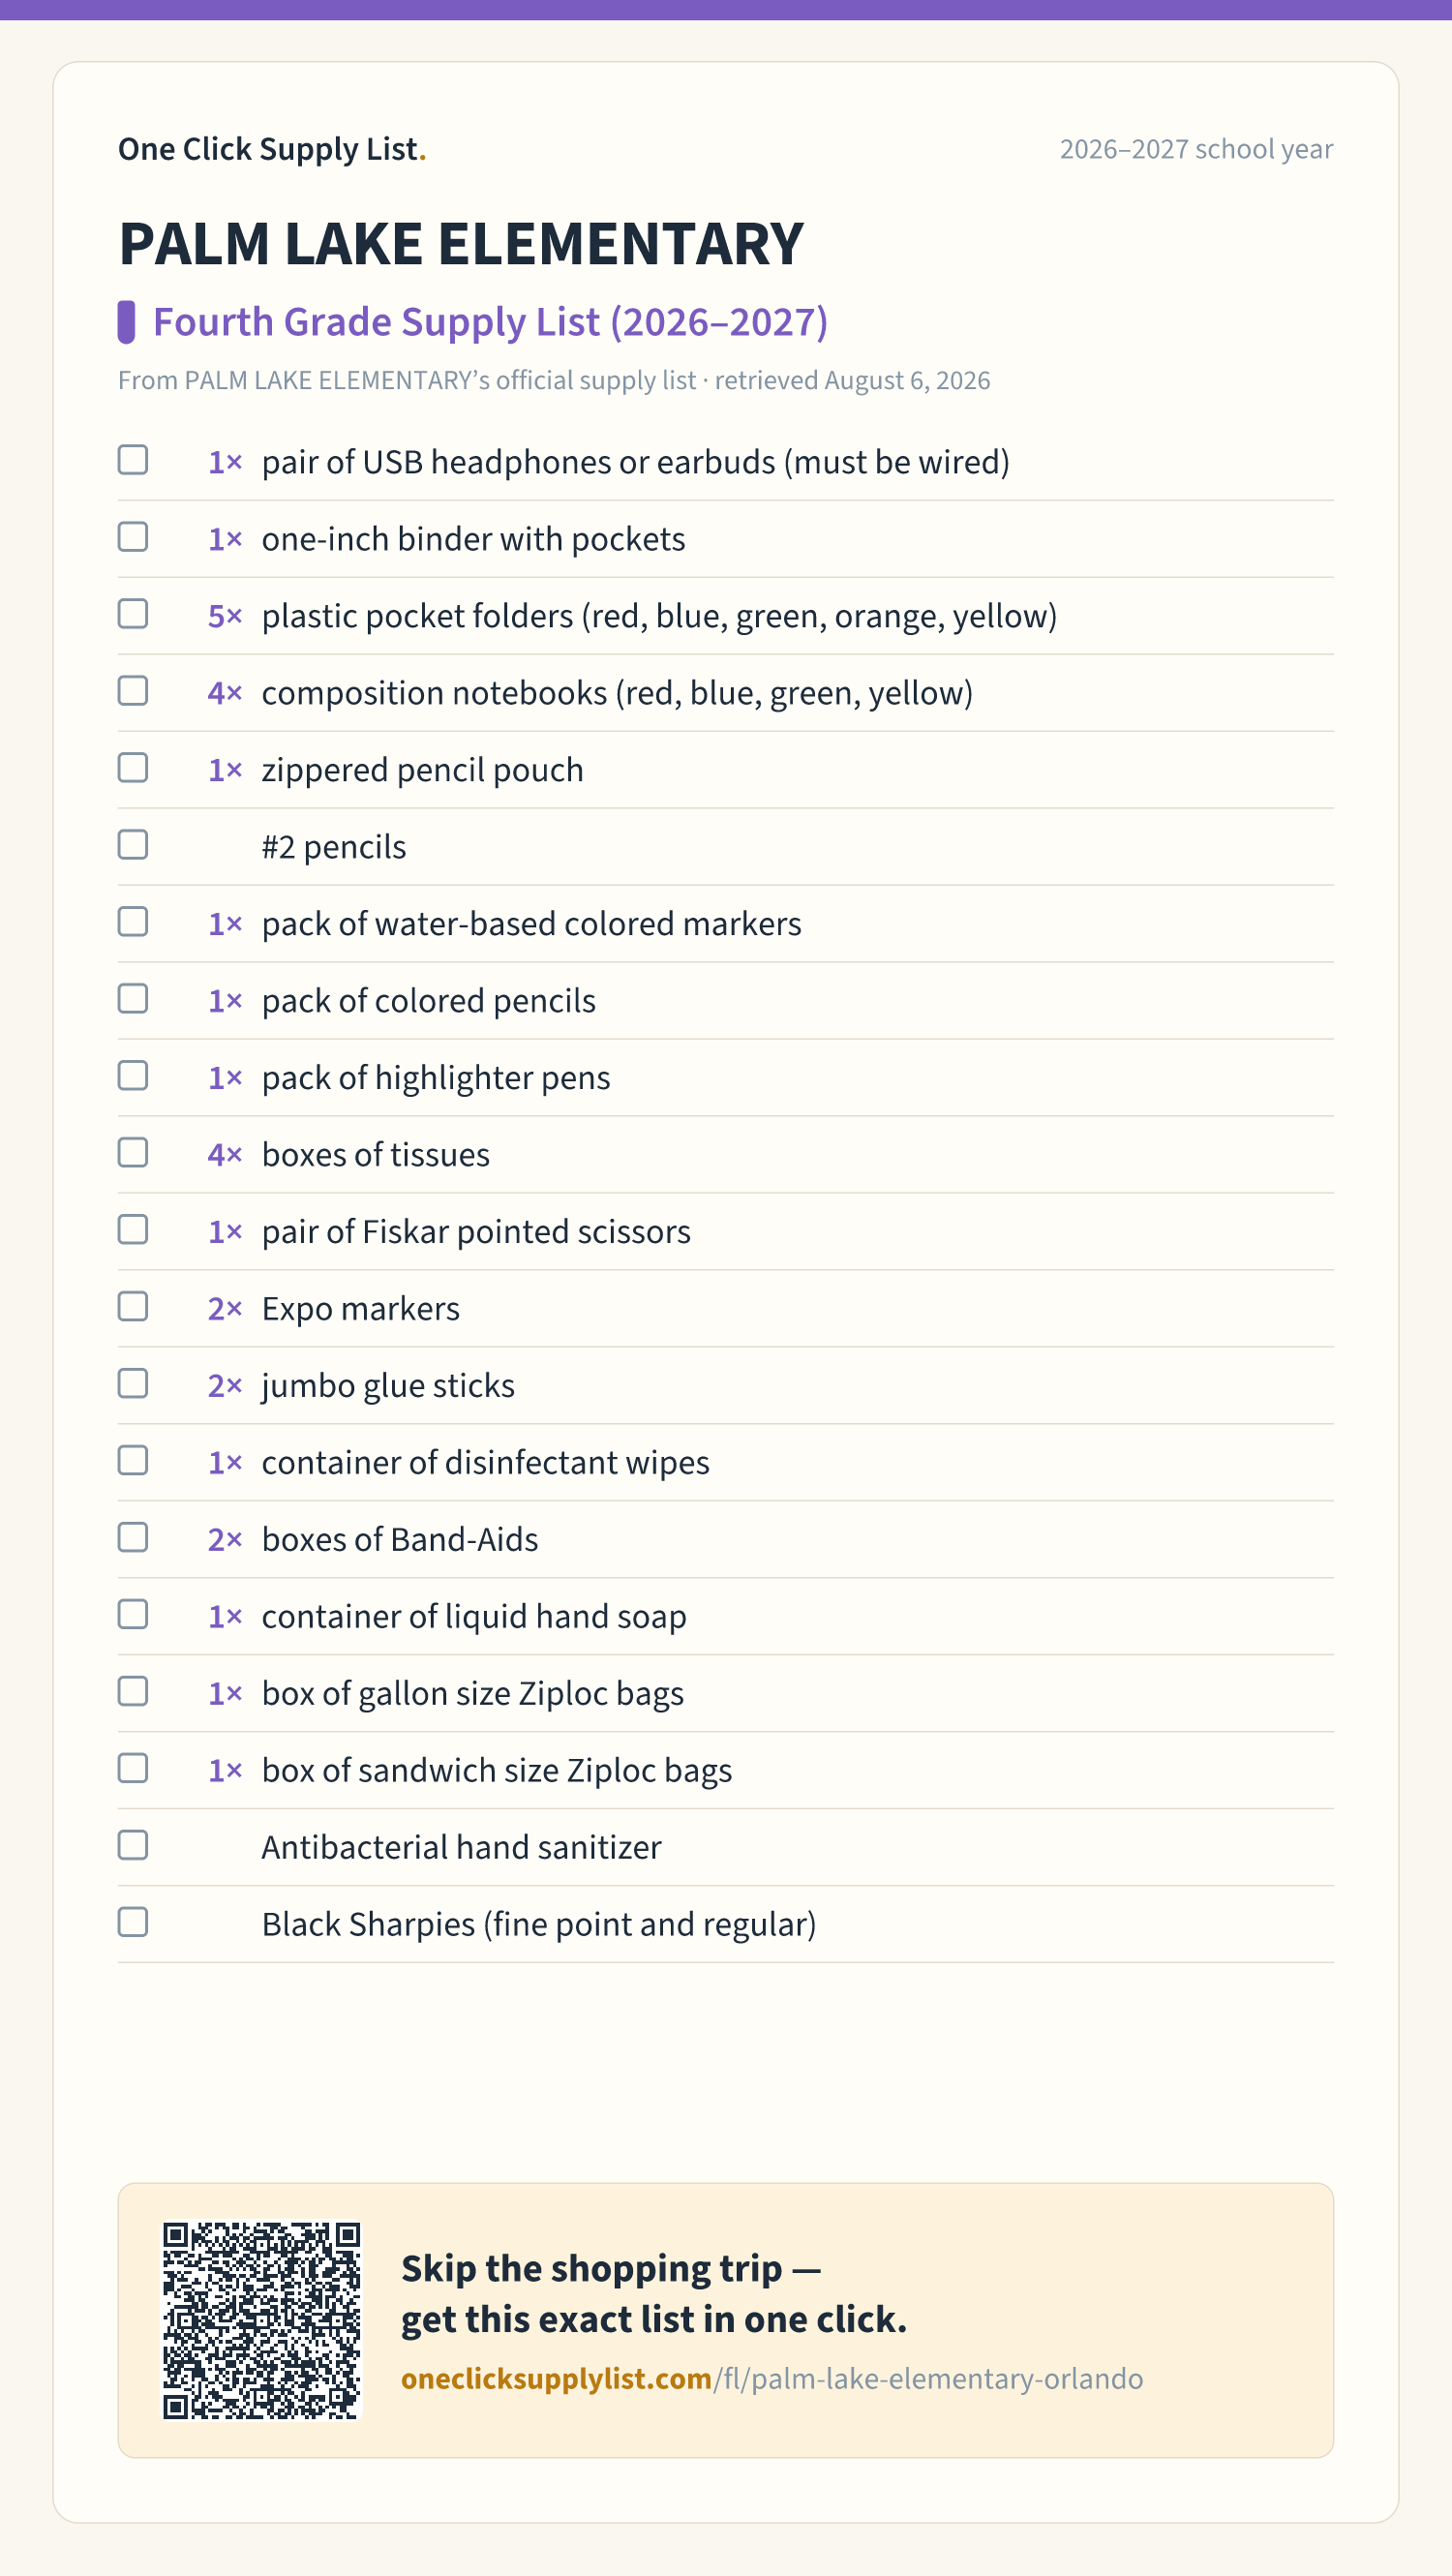Check the pack of highlighter pens checkbox
1452x2576 pixels.
tap(133, 1076)
